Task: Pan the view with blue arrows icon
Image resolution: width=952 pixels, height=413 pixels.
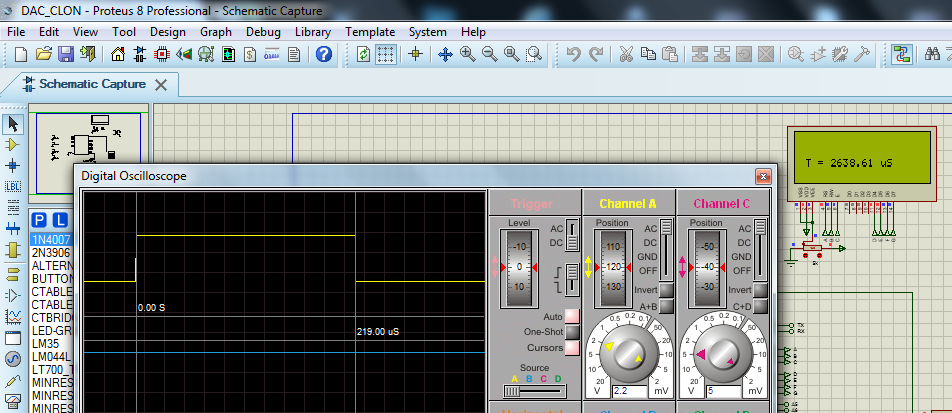Action: tap(446, 55)
